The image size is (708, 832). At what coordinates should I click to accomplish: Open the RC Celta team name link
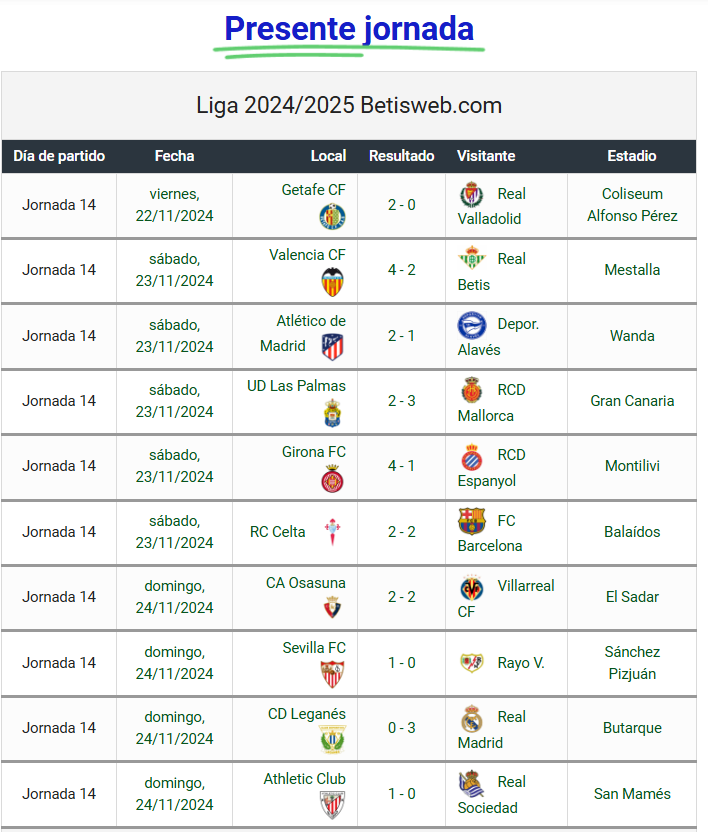[x=278, y=532]
